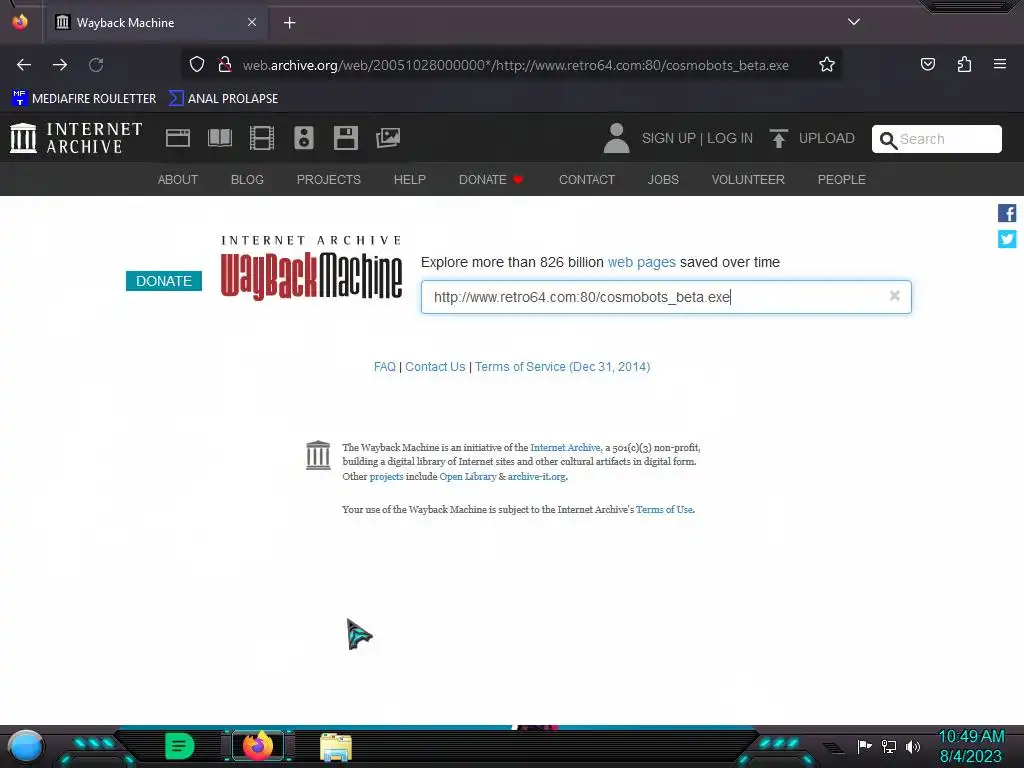Open the HELP menu item
The image size is (1024, 768).
click(x=409, y=180)
